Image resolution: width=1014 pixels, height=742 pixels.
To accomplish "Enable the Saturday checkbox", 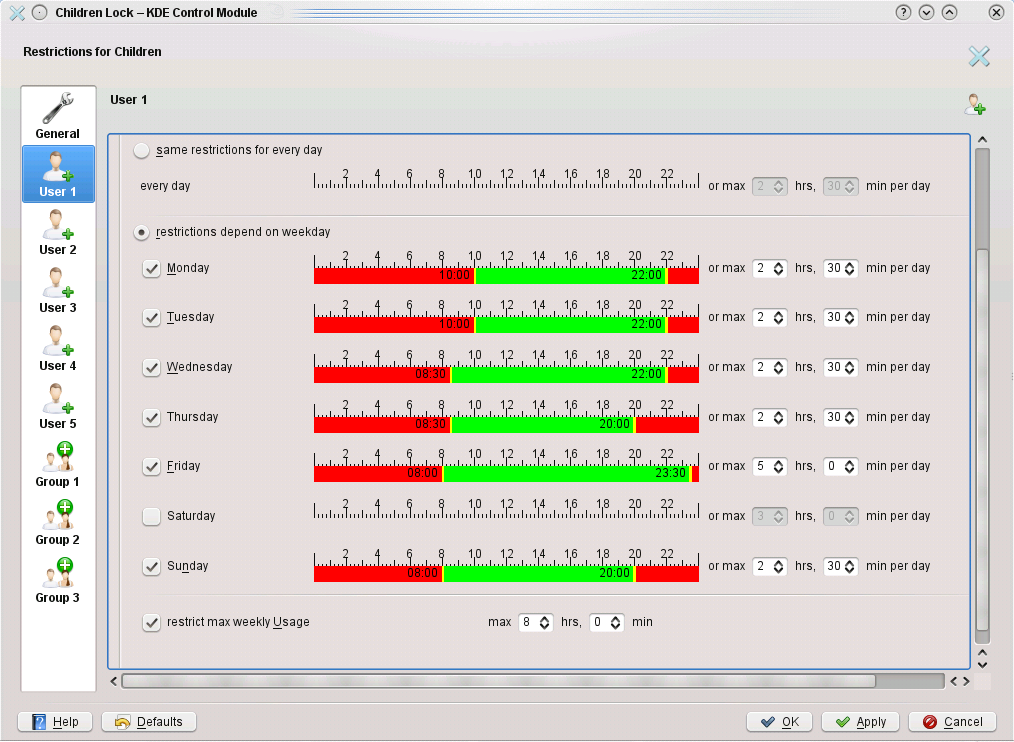I will point(151,516).
